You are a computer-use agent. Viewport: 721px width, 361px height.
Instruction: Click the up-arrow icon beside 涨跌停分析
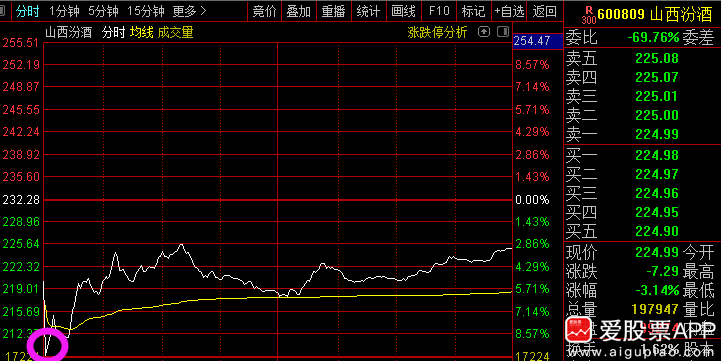point(484,32)
